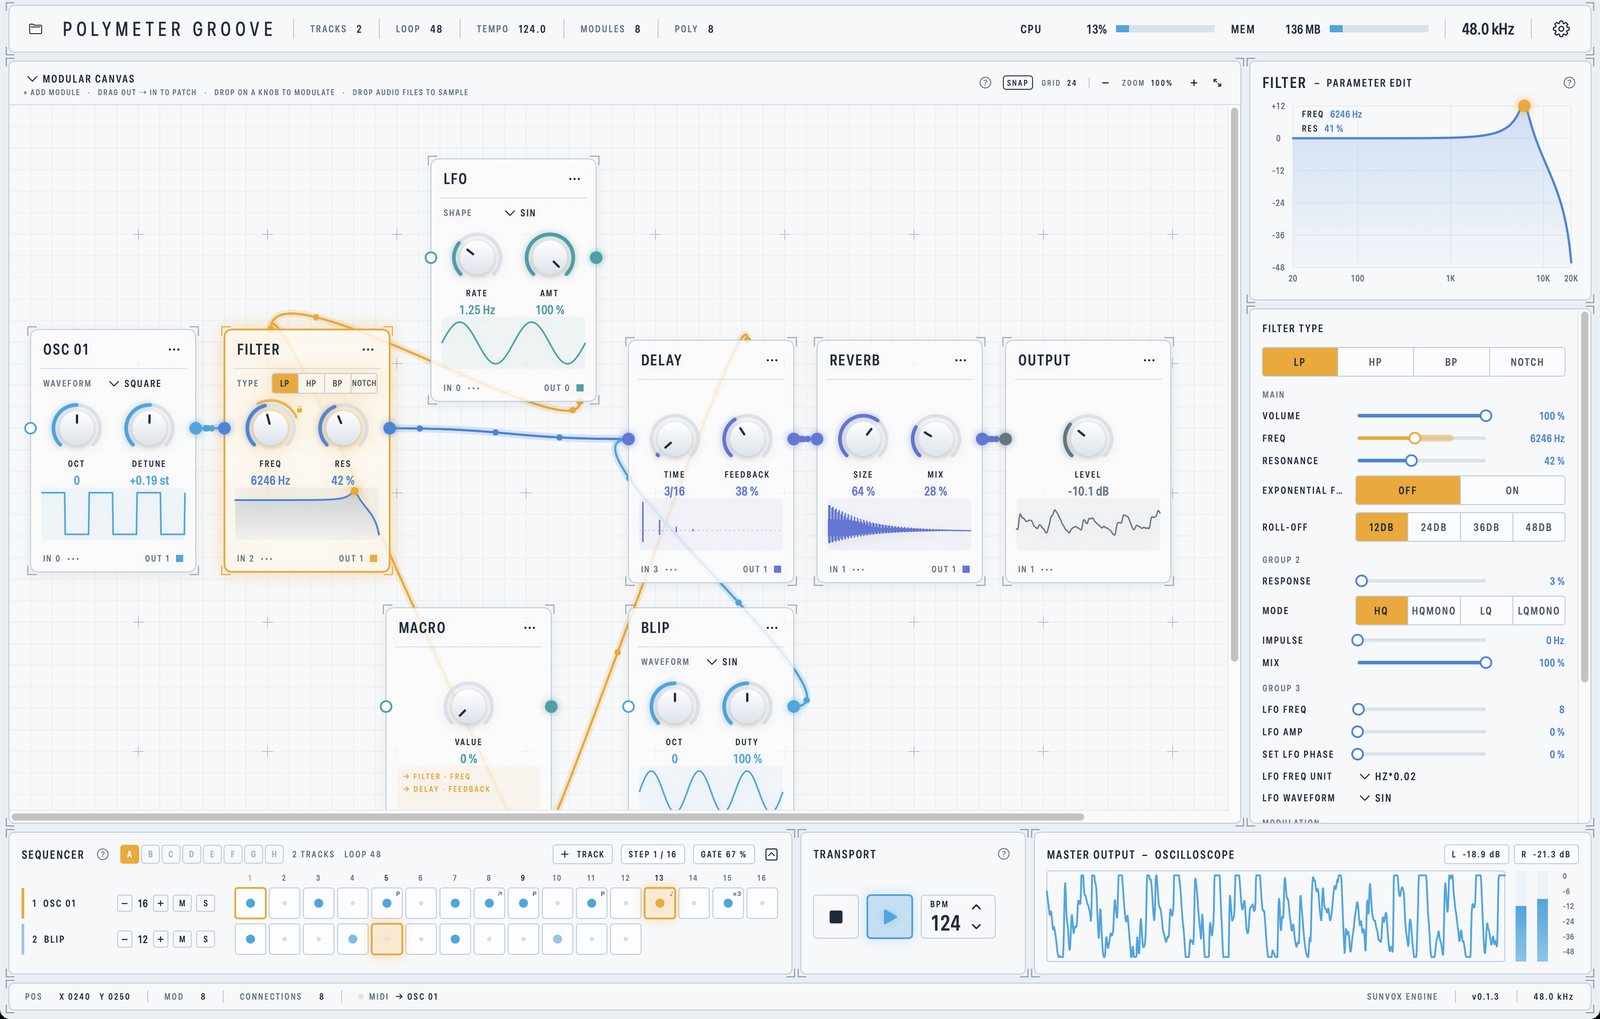Open the LFO module options menu
1600x1019 pixels.
574,179
